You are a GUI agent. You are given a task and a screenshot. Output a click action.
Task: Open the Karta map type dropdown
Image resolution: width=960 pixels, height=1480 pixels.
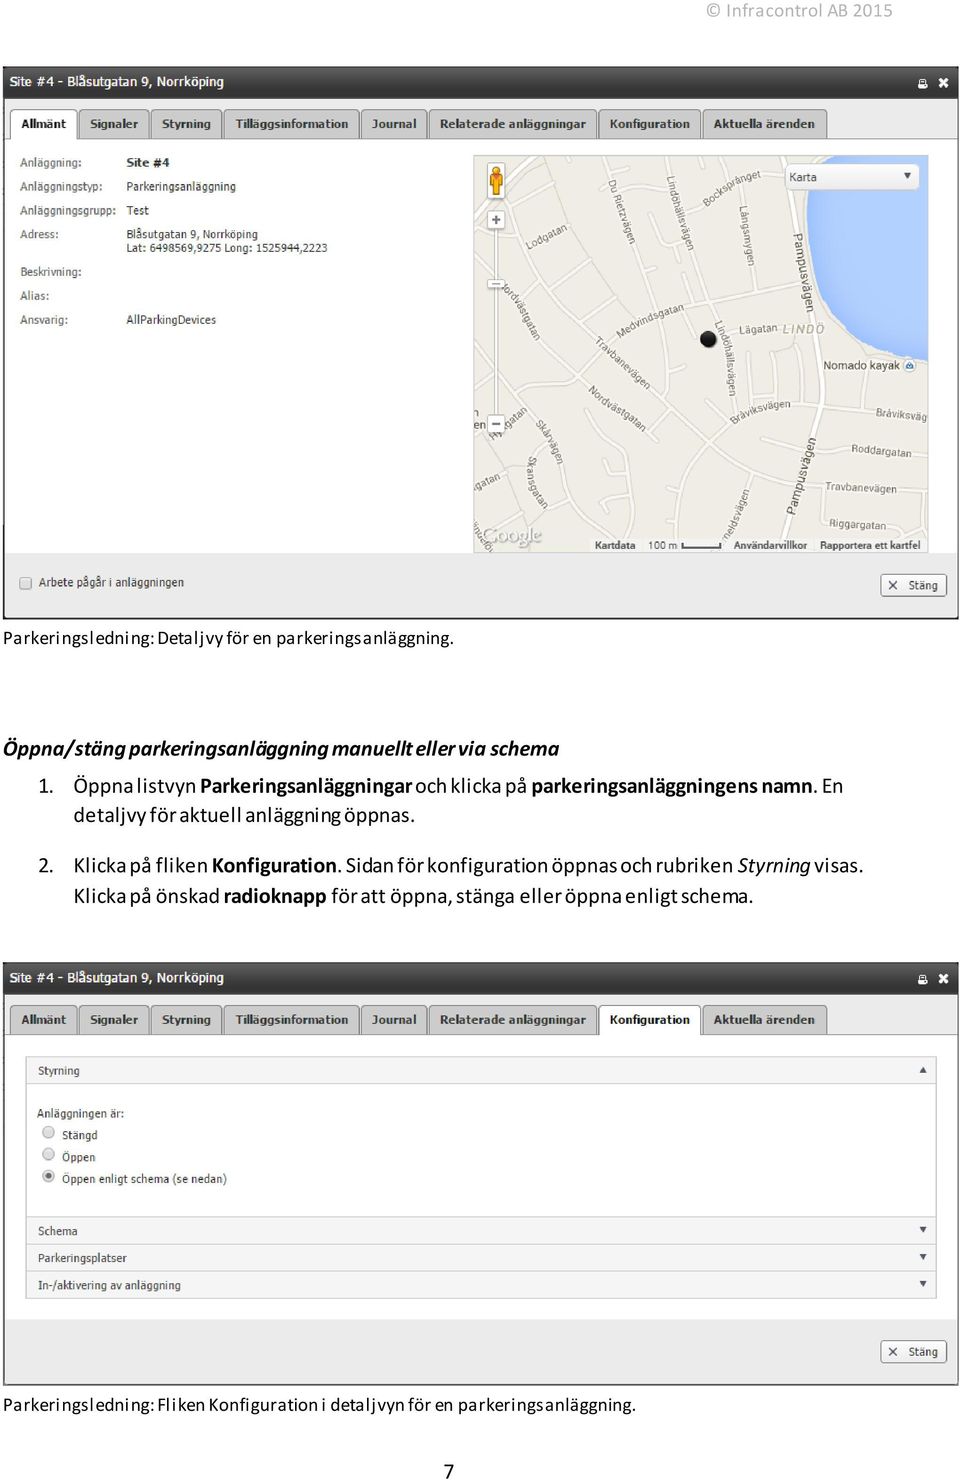click(x=851, y=177)
